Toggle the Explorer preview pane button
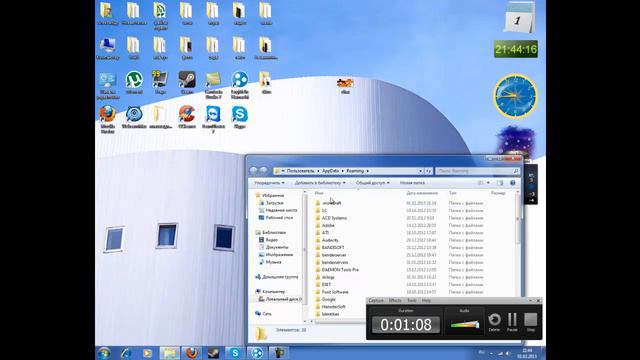 [x=500, y=183]
